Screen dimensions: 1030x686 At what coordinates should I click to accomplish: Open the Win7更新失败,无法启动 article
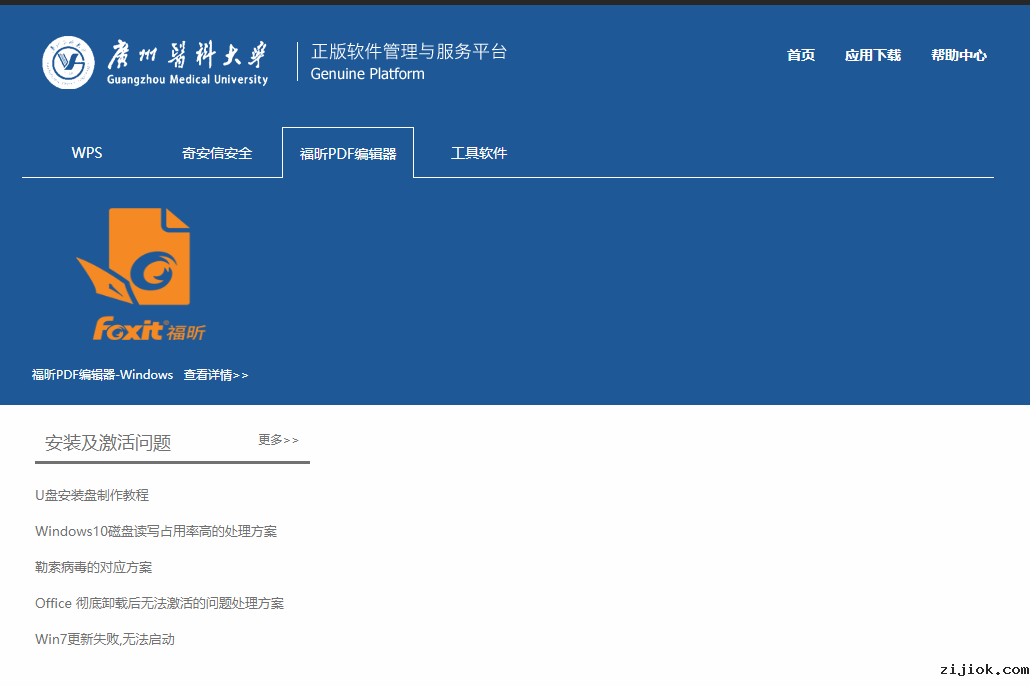105,639
